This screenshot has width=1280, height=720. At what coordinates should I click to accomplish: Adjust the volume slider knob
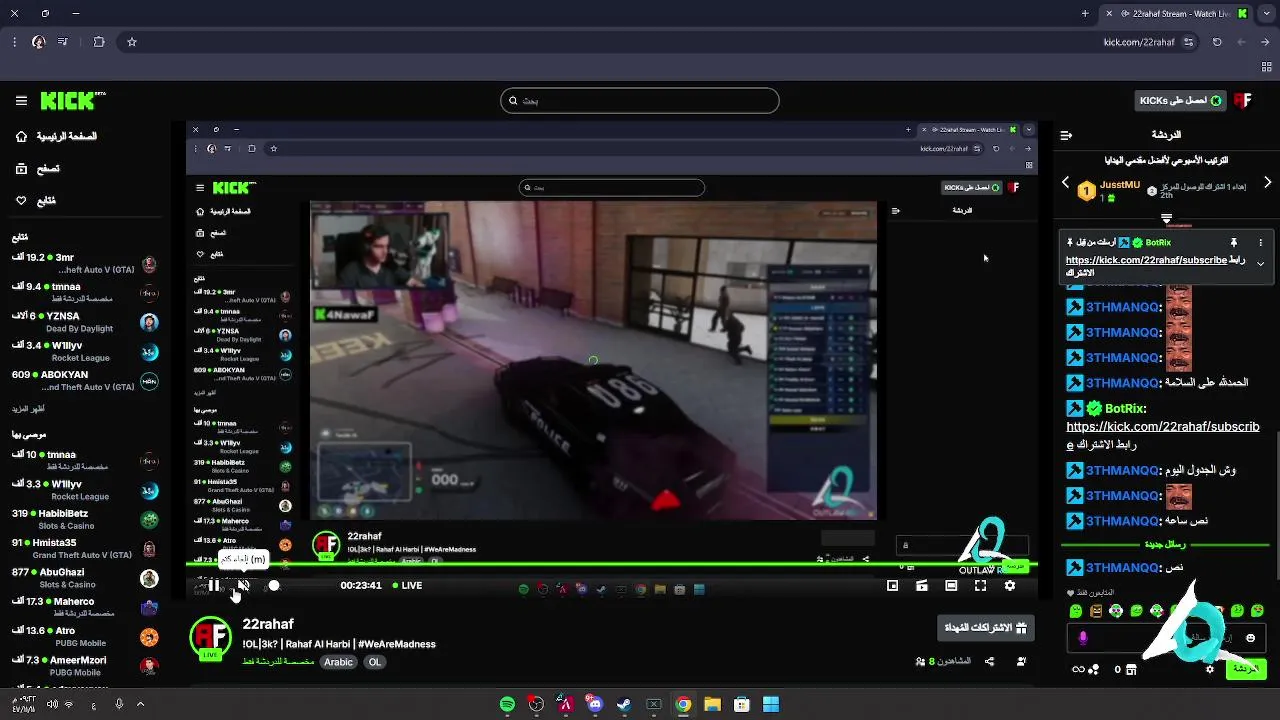tap(273, 586)
